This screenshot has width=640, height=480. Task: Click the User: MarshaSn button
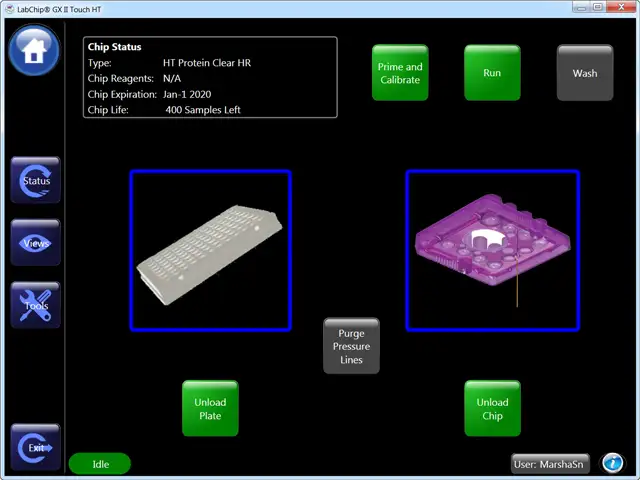pos(550,464)
